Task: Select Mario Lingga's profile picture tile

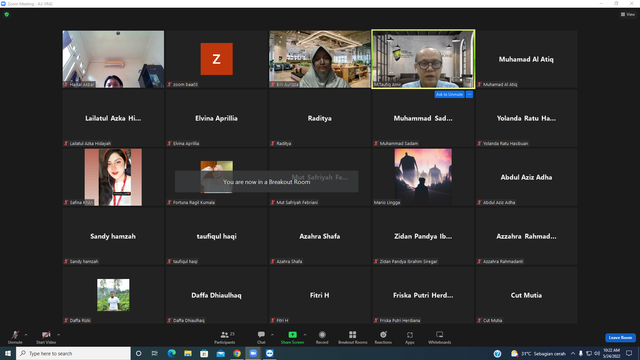Action: click(x=423, y=177)
